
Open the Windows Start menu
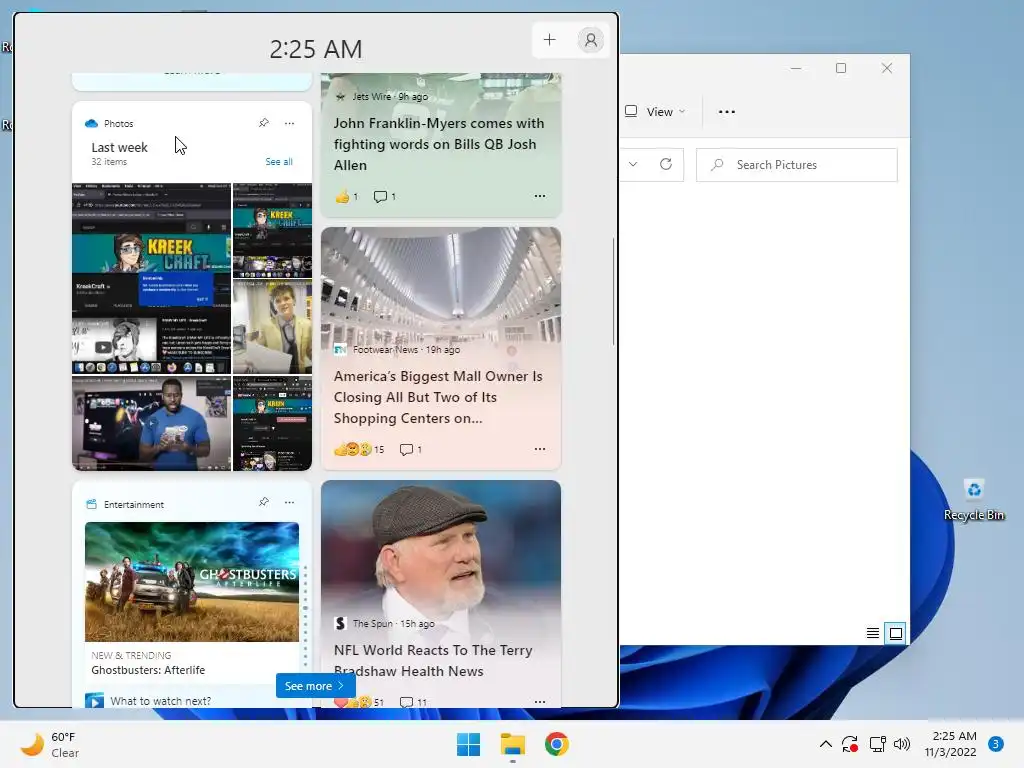tap(468, 744)
